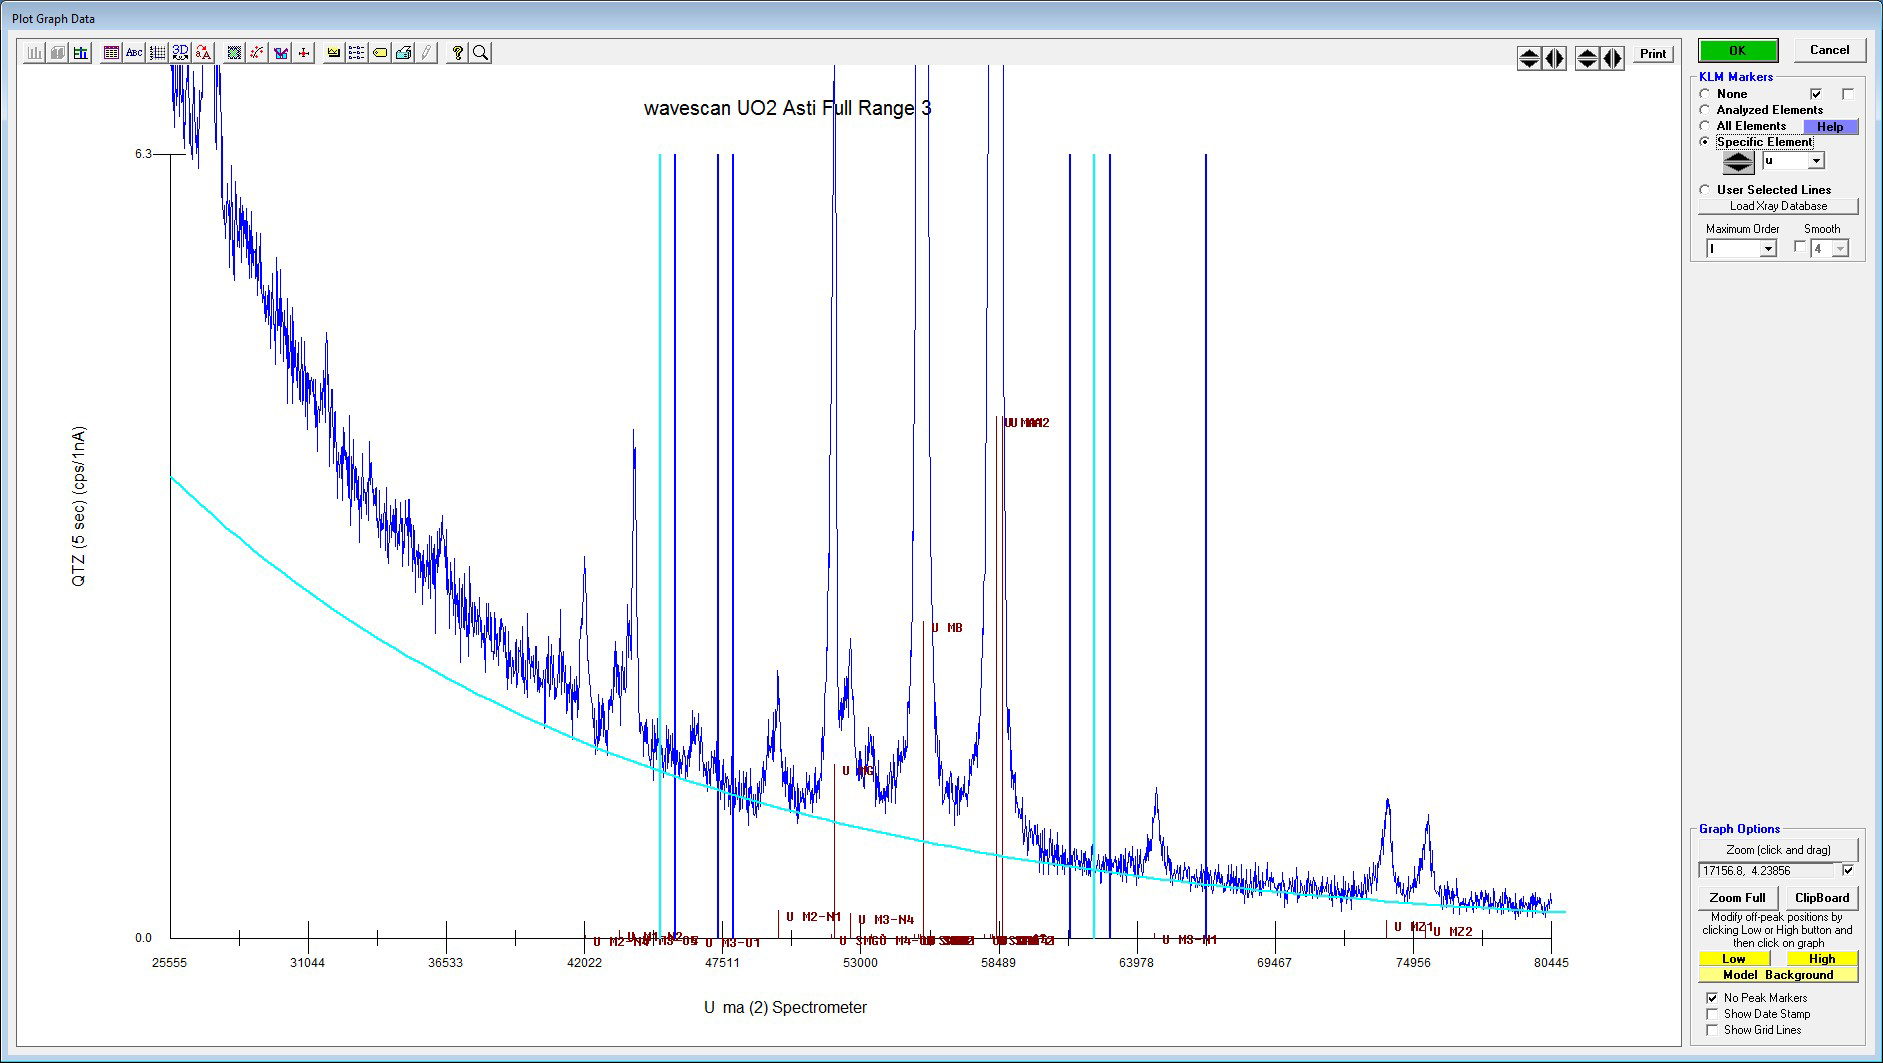
Task: Open the specific element dropdown showing 'u'
Action: (x=1816, y=161)
